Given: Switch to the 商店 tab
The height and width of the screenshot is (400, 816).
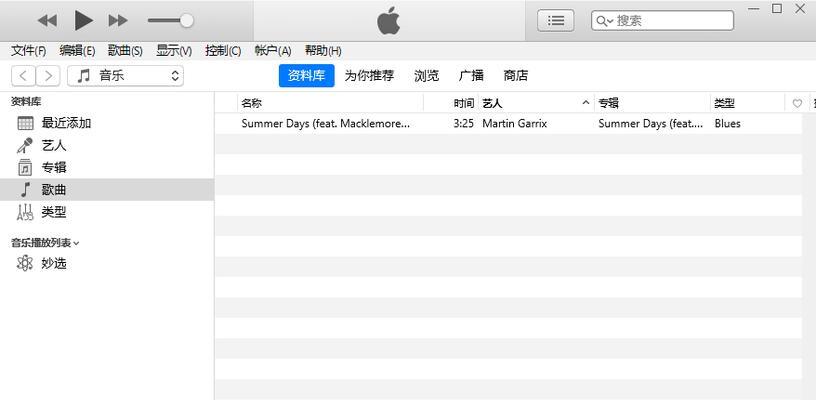Looking at the screenshot, I should [516, 76].
